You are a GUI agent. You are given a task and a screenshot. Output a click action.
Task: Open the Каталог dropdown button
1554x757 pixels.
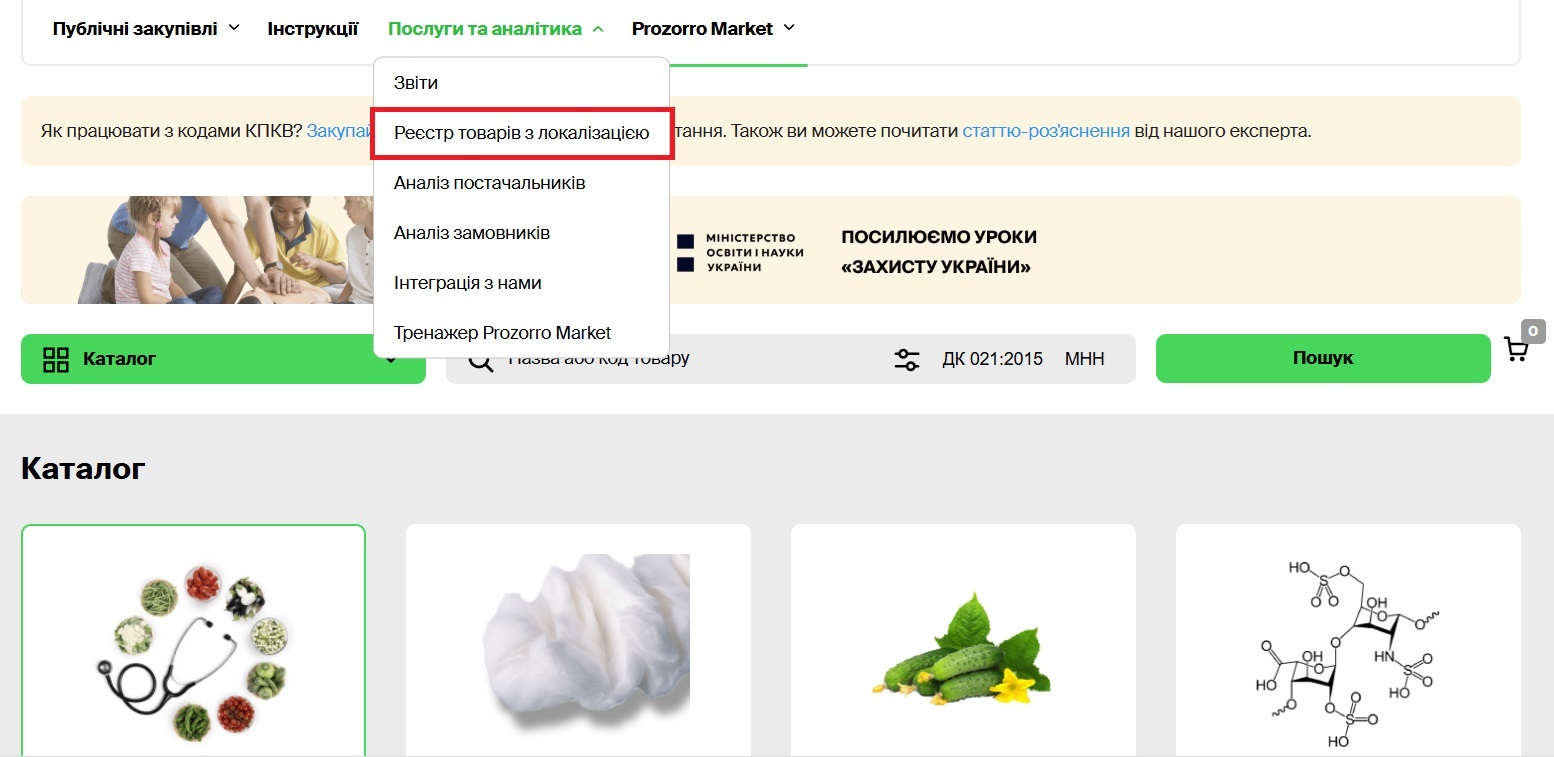pos(223,359)
